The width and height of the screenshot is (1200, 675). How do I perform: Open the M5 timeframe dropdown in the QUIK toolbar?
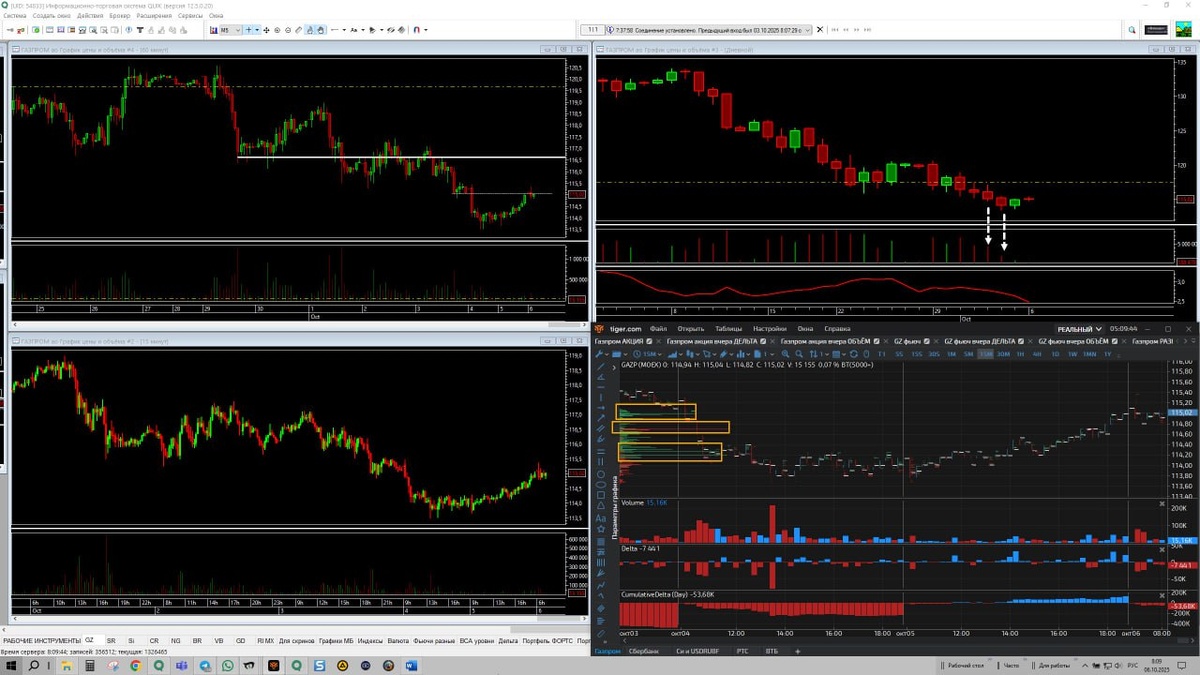(230, 30)
